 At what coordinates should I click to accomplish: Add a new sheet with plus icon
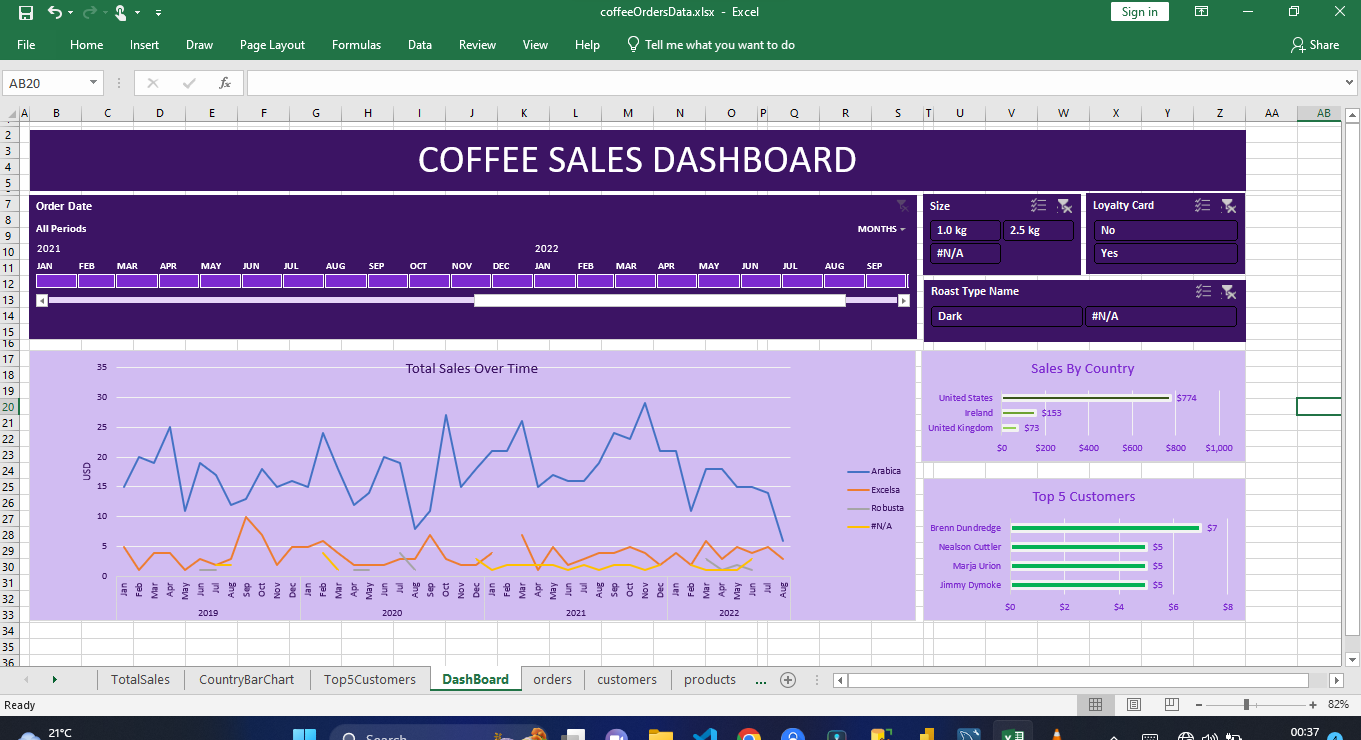click(787, 680)
